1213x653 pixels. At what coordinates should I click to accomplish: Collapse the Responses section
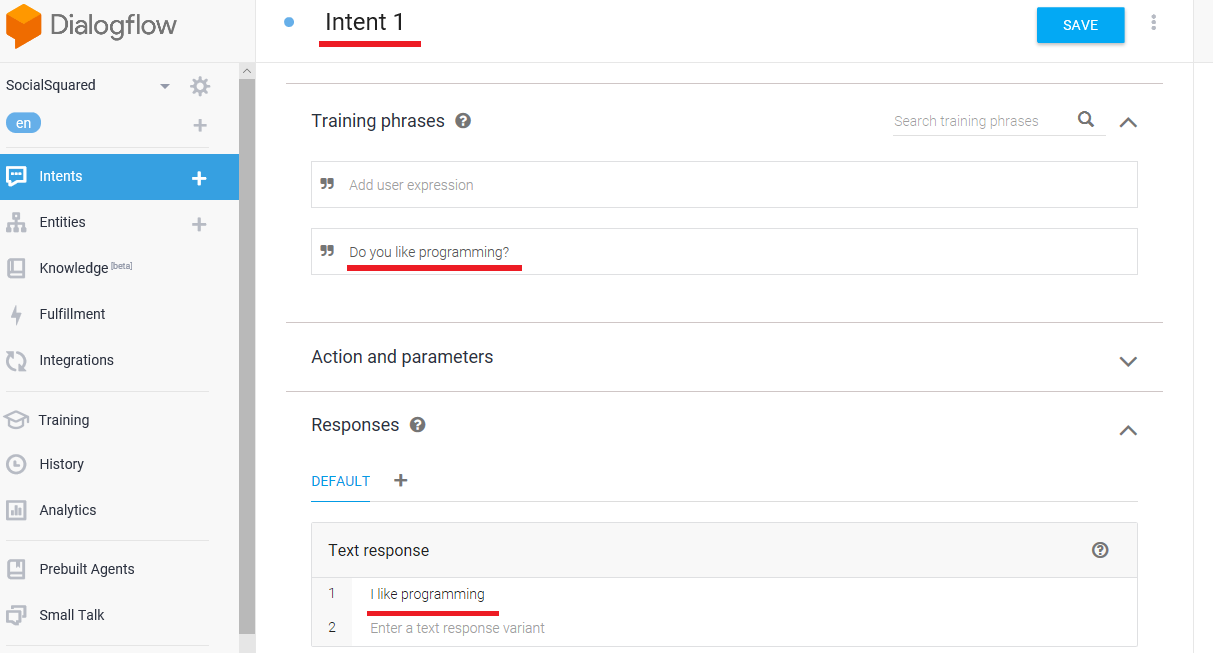tap(1128, 430)
